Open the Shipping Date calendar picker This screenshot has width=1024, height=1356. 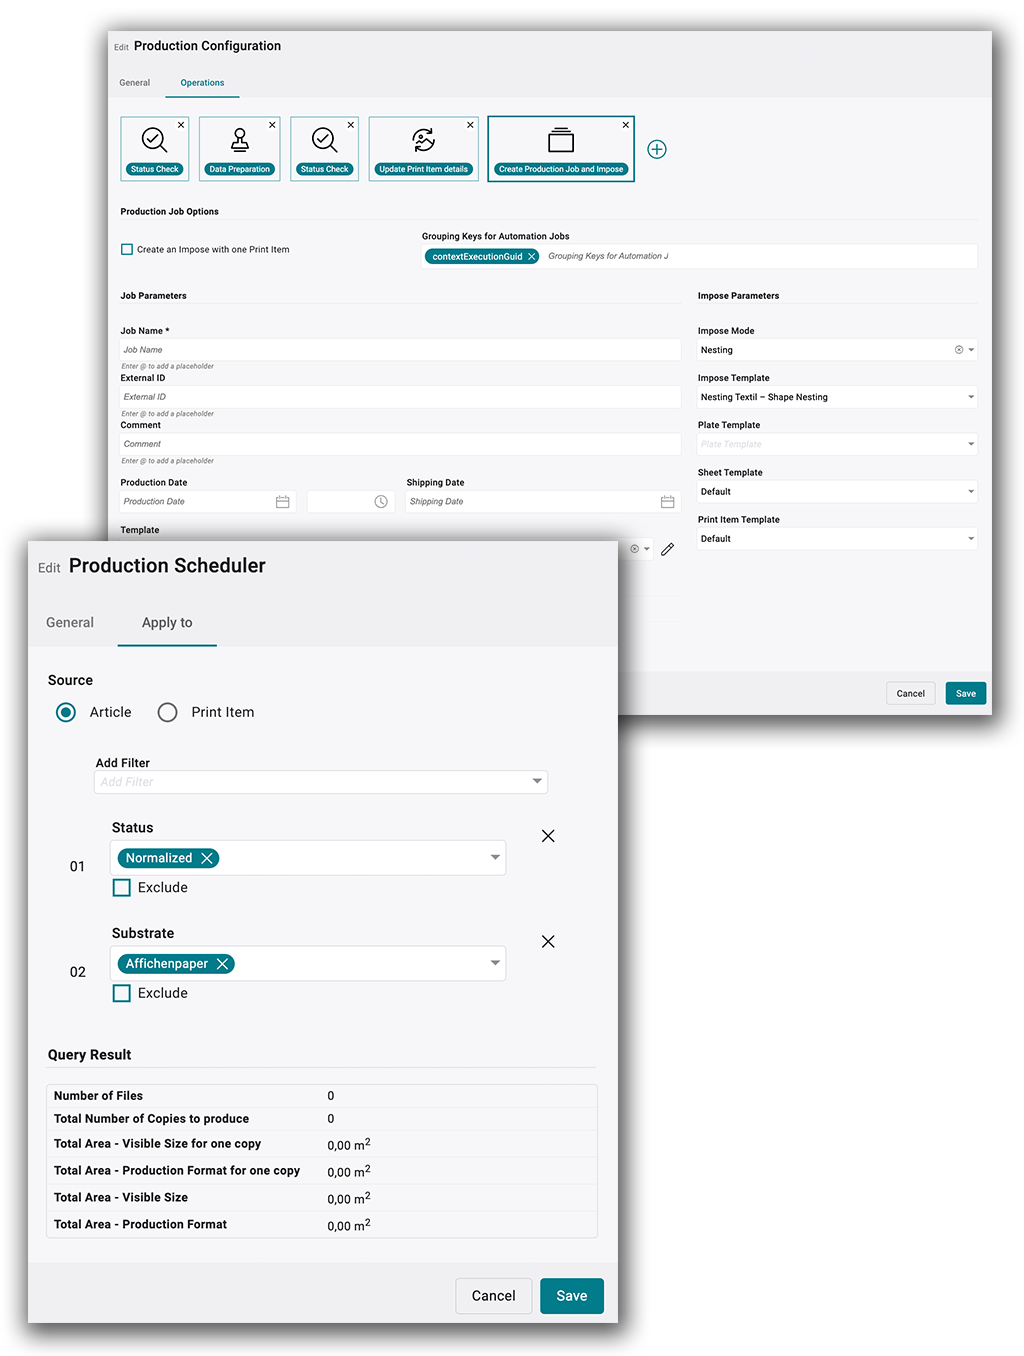click(x=667, y=502)
